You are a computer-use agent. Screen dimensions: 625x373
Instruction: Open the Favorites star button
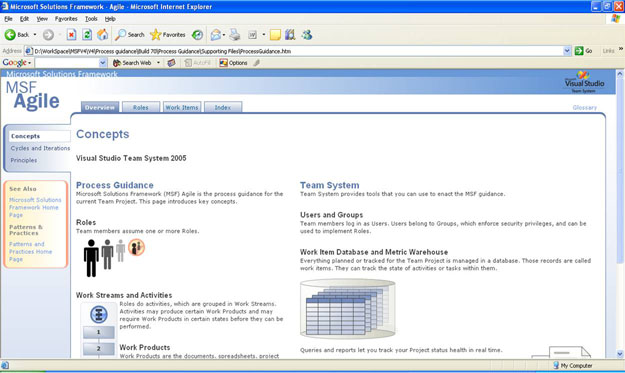tap(168, 35)
